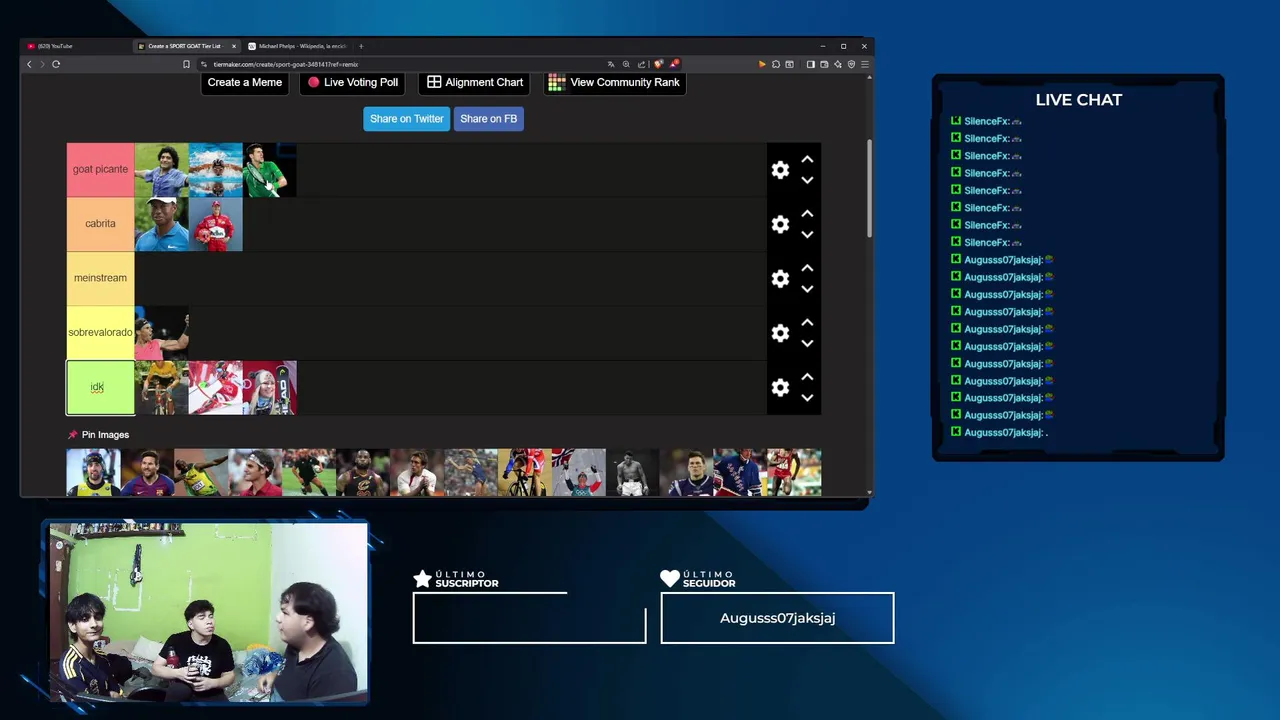Select the meinstream tier label
The image size is (1280, 720).
pos(100,278)
